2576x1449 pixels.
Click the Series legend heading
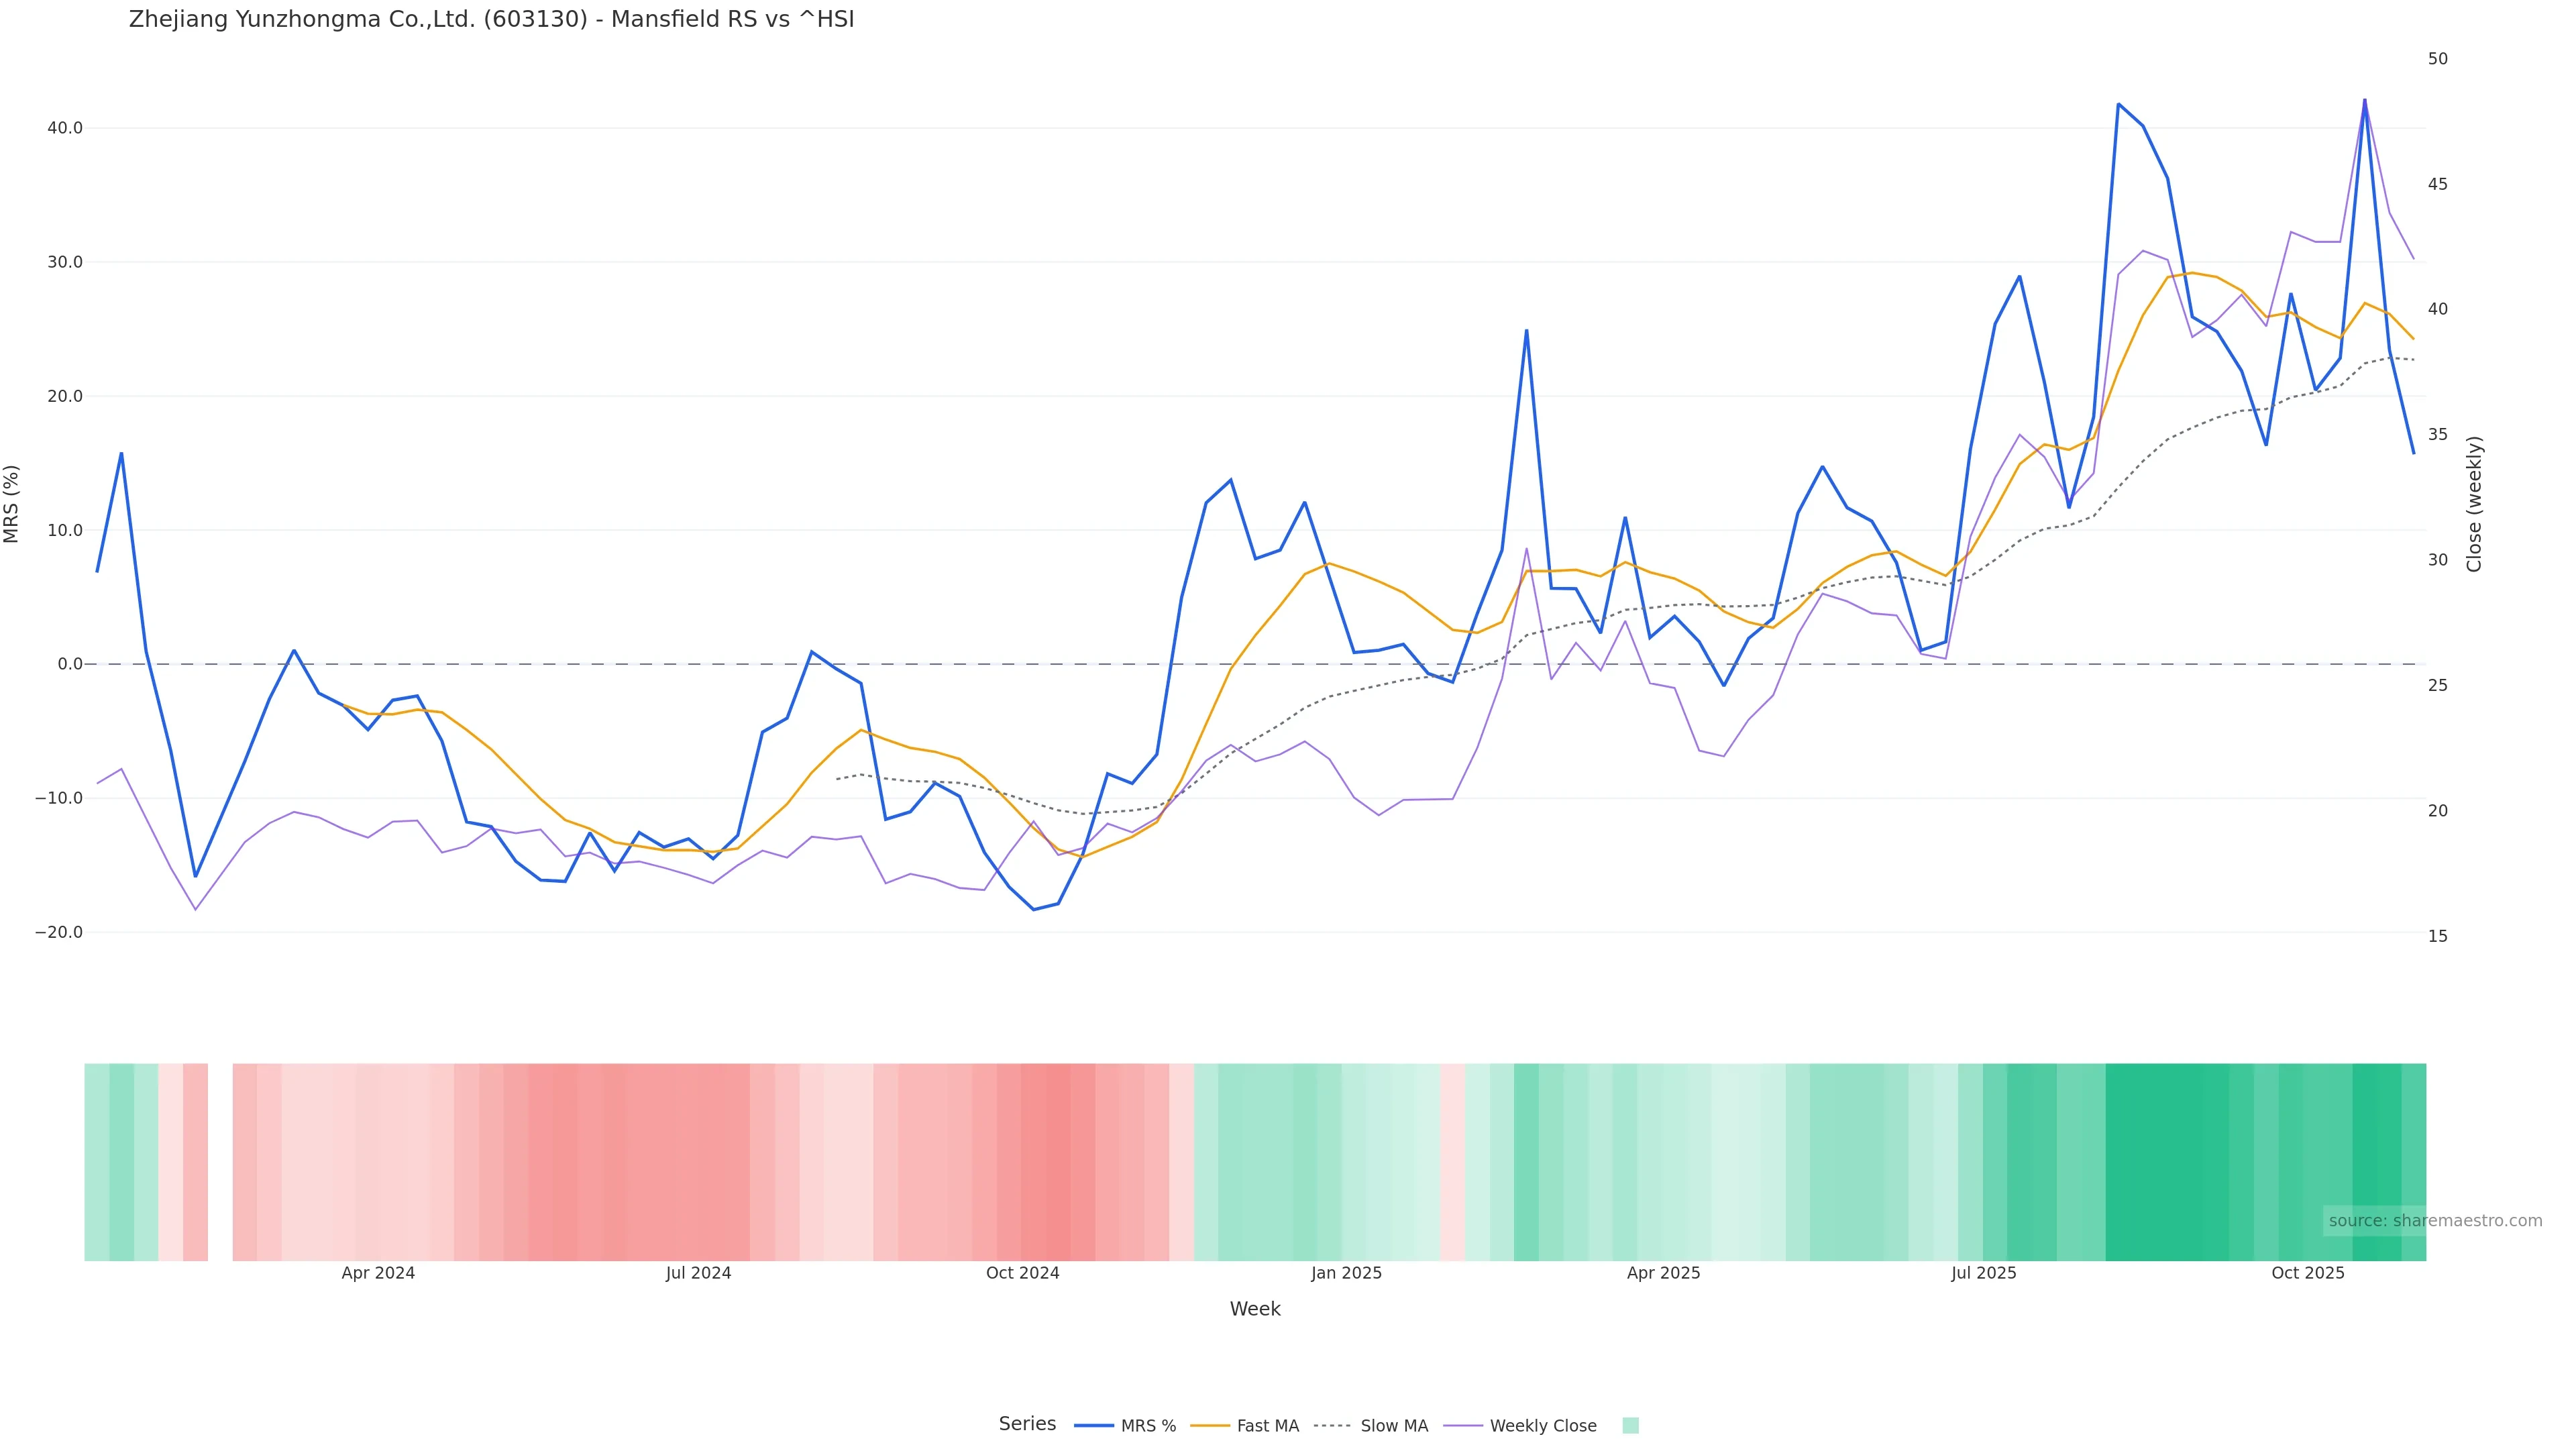click(x=1027, y=1424)
